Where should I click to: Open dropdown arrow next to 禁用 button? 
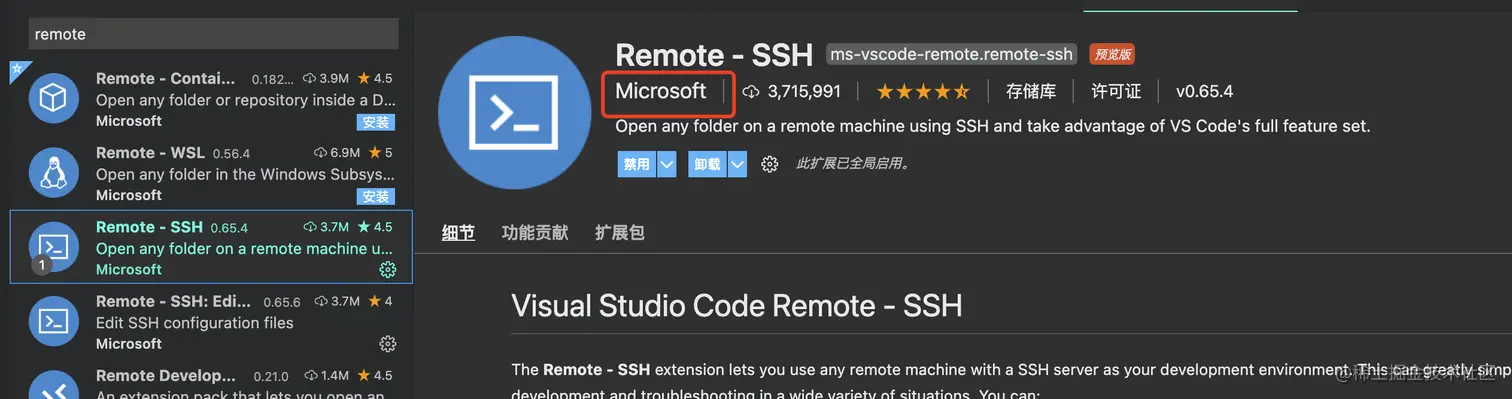667,164
